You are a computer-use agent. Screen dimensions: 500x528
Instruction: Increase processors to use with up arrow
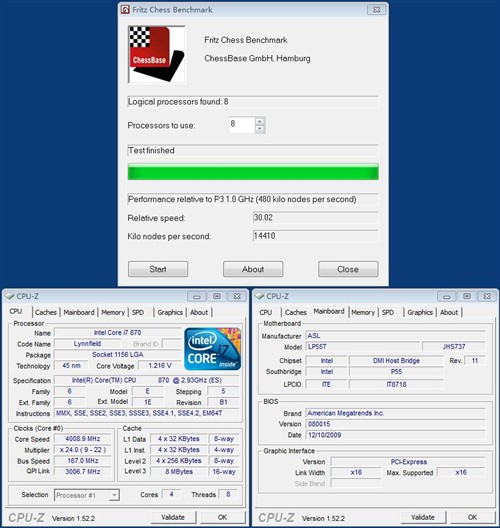pyautogui.click(x=260, y=121)
